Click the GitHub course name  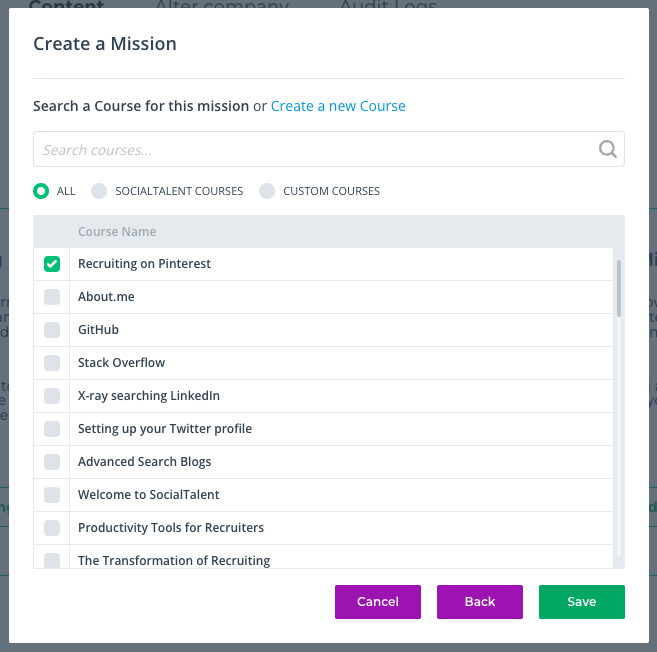click(98, 330)
